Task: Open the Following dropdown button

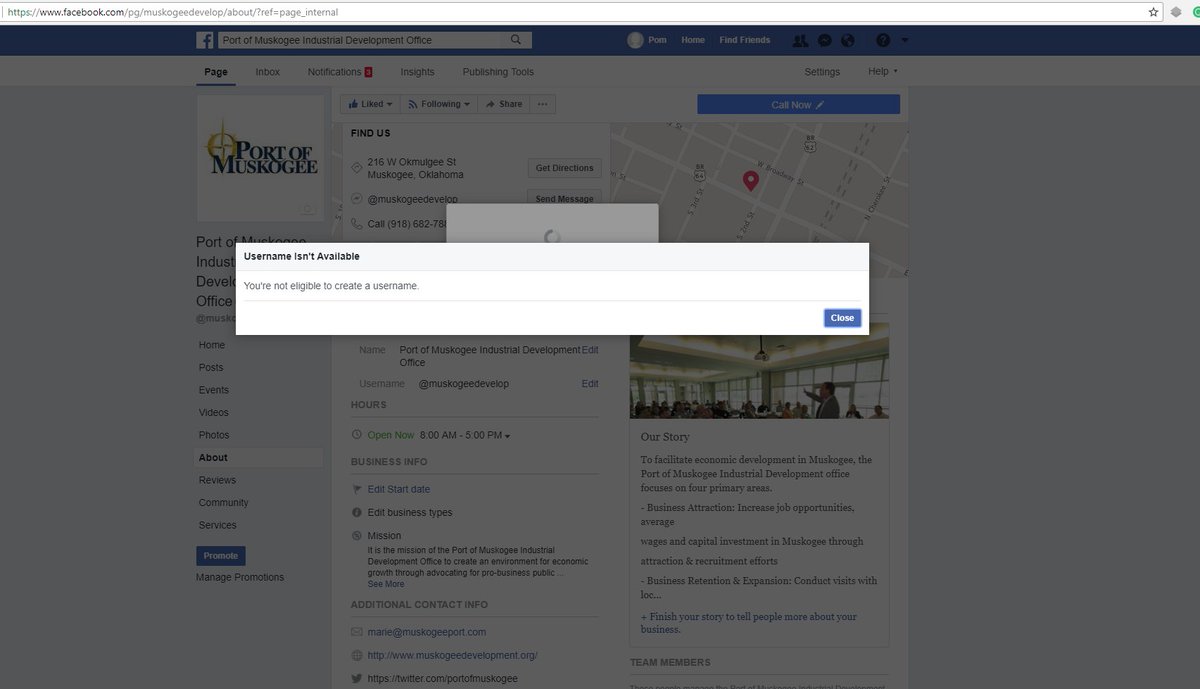Action: pos(439,104)
